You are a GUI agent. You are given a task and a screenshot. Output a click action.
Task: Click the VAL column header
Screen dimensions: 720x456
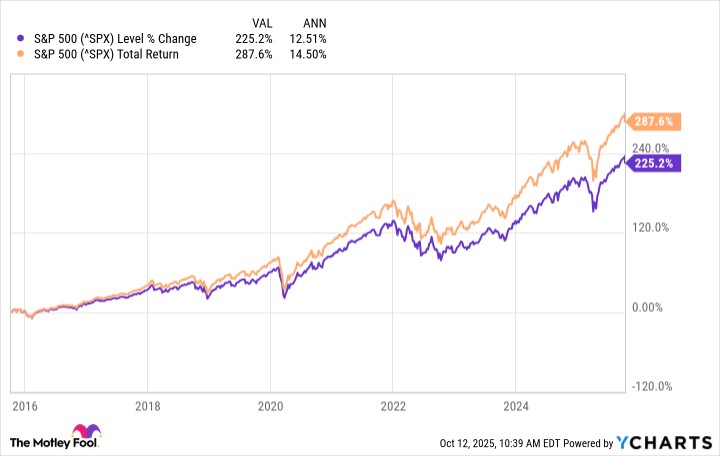[261, 22]
